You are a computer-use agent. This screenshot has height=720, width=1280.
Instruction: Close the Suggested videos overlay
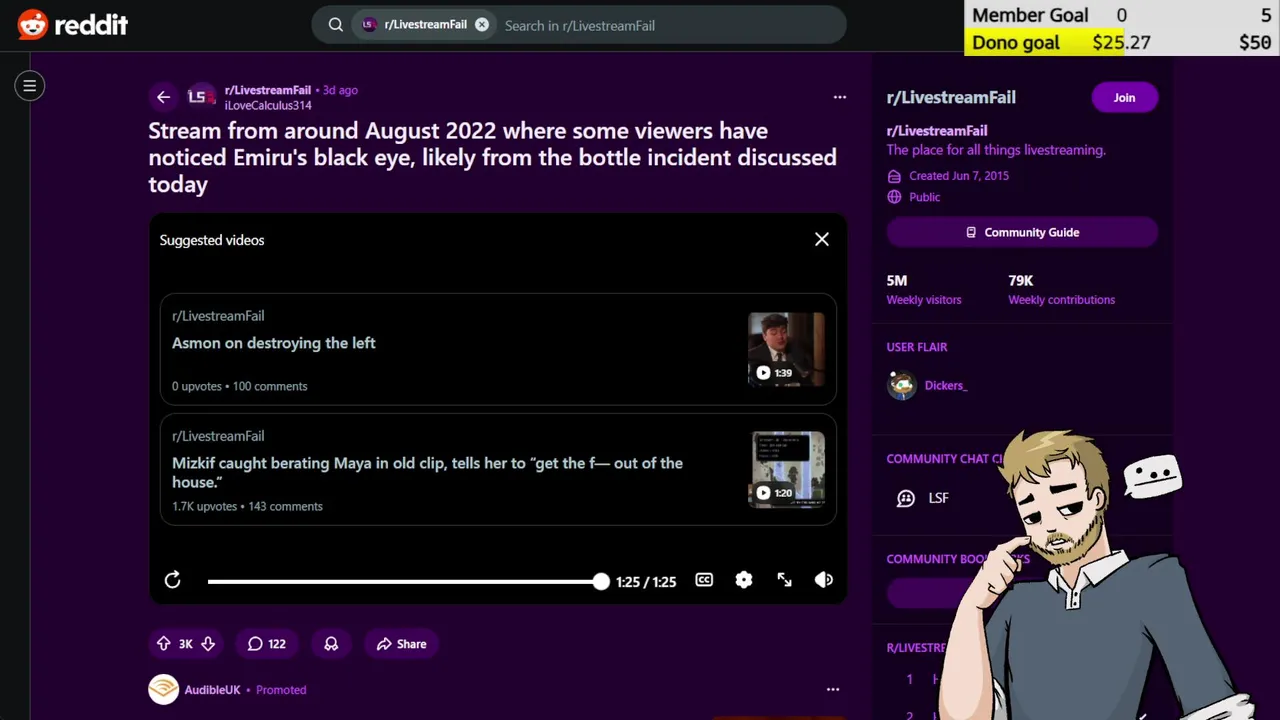822,239
